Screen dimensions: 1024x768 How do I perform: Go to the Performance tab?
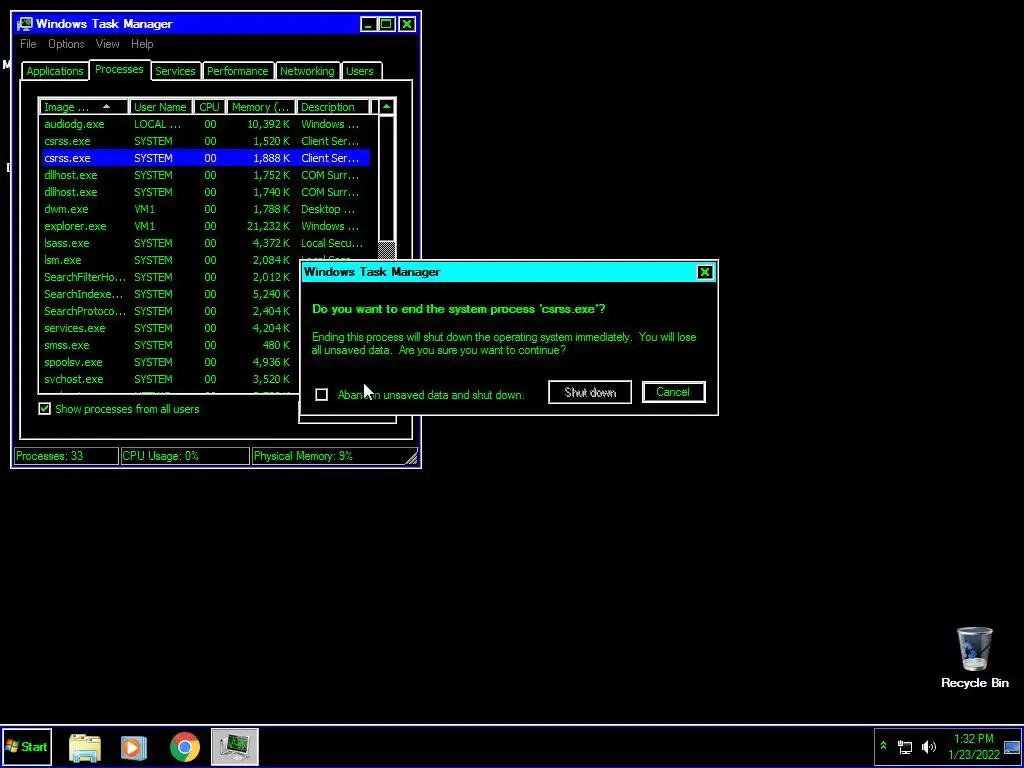pyautogui.click(x=238, y=71)
